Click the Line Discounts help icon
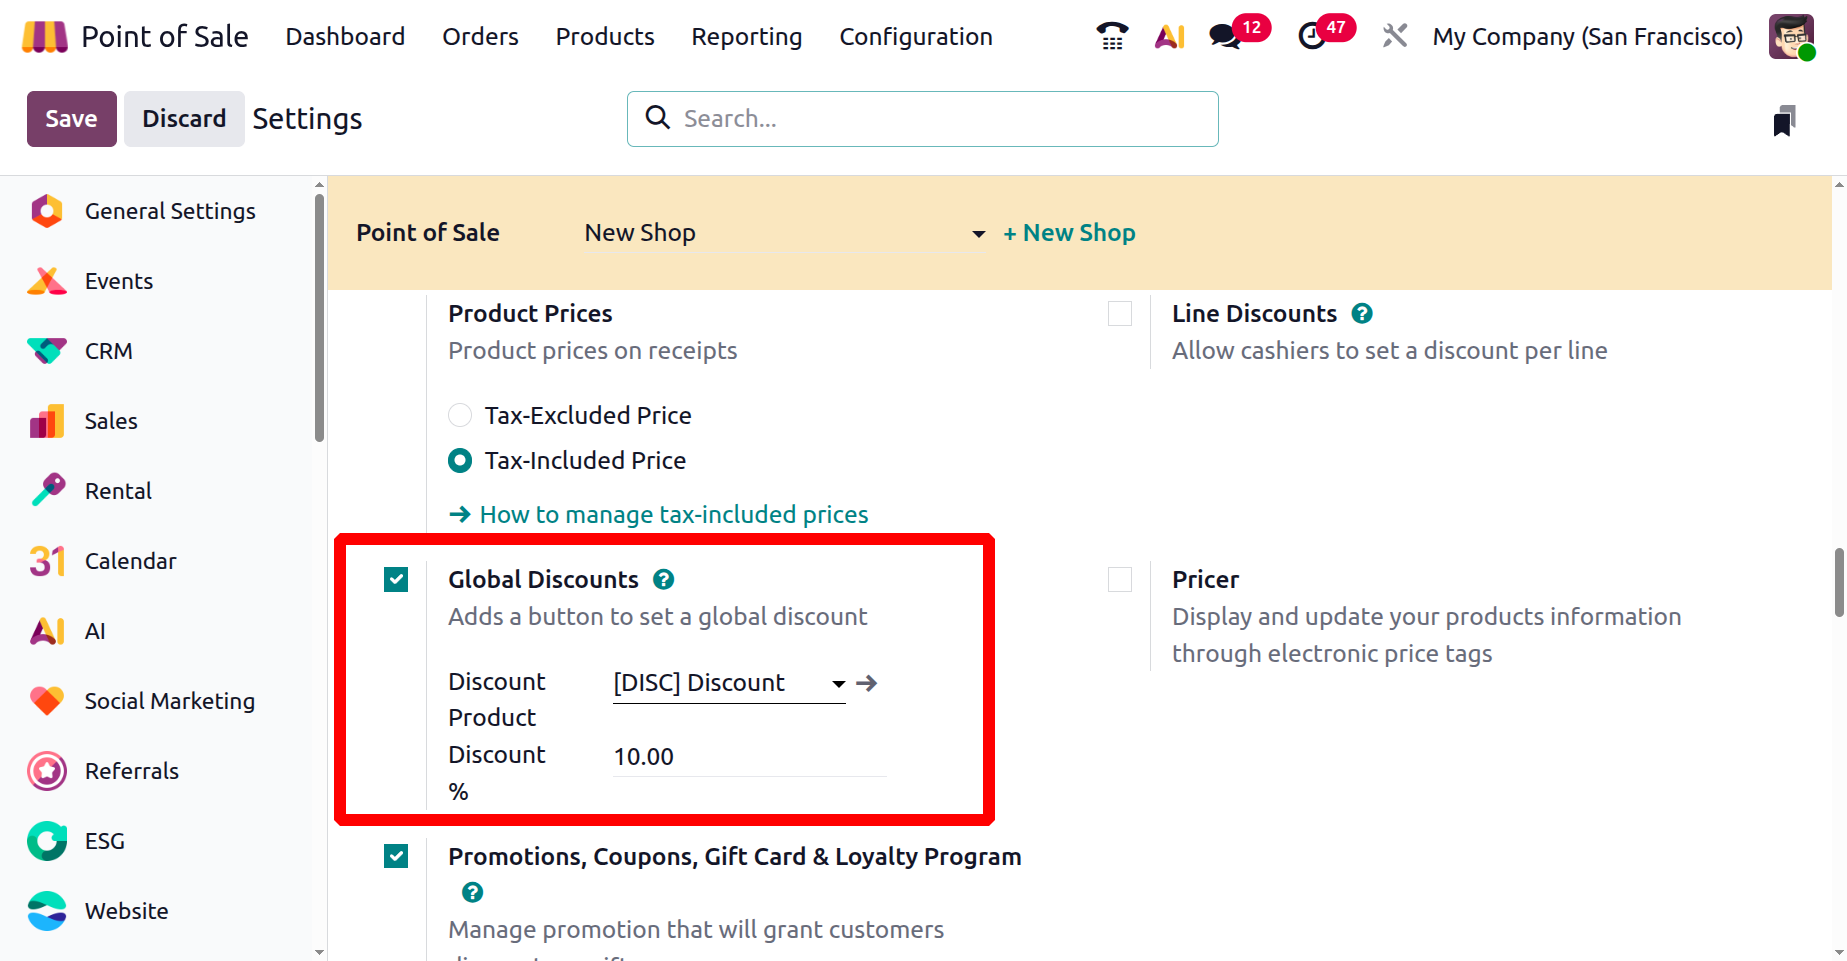This screenshot has width=1847, height=961. tap(1361, 313)
